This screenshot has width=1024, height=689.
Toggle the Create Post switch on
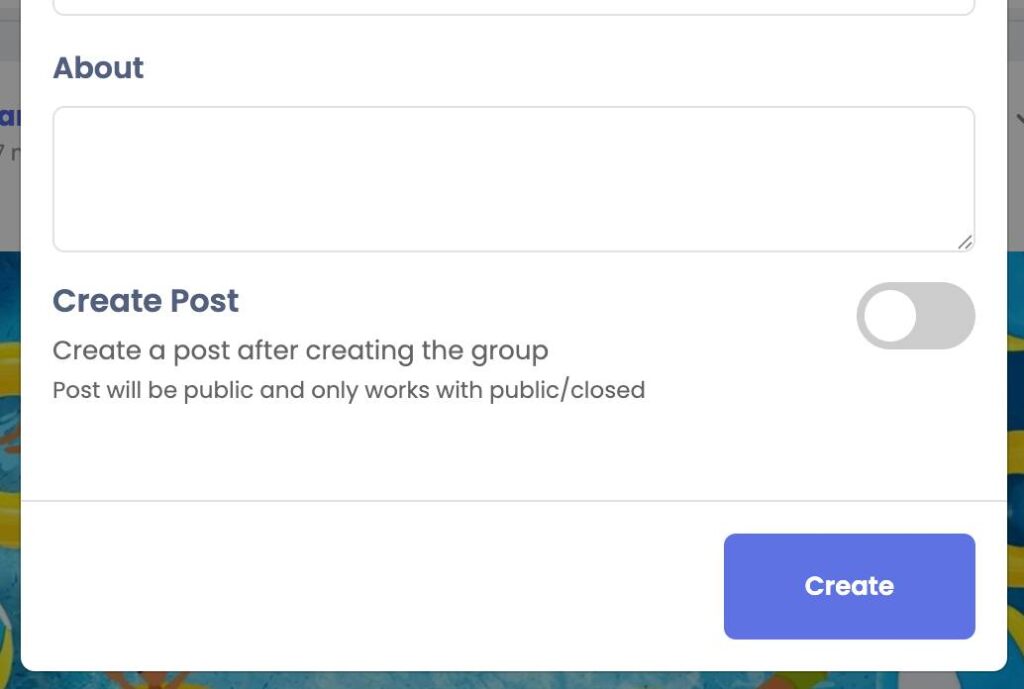916,315
